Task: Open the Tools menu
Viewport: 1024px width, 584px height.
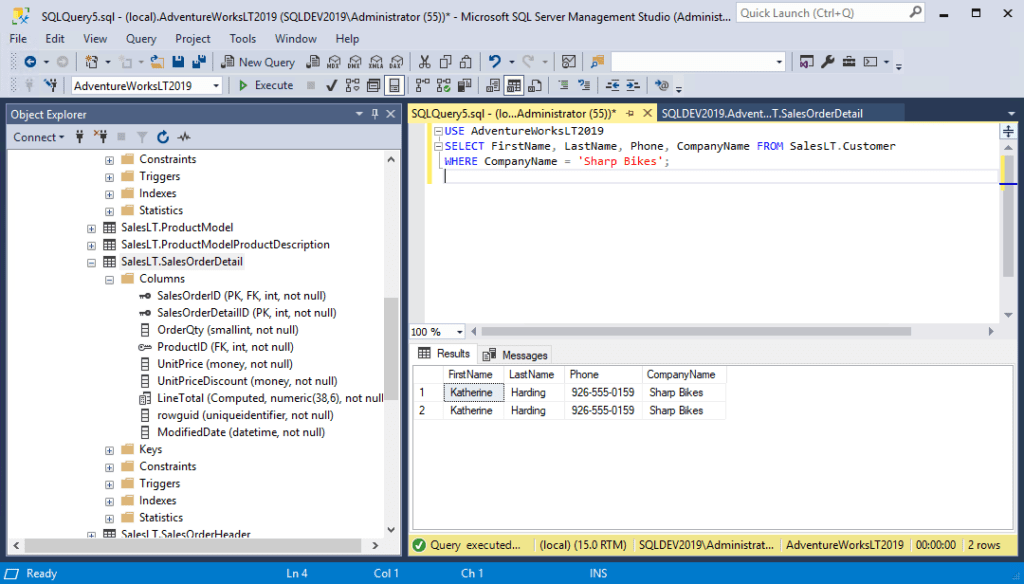Action: click(x=242, y=39)
